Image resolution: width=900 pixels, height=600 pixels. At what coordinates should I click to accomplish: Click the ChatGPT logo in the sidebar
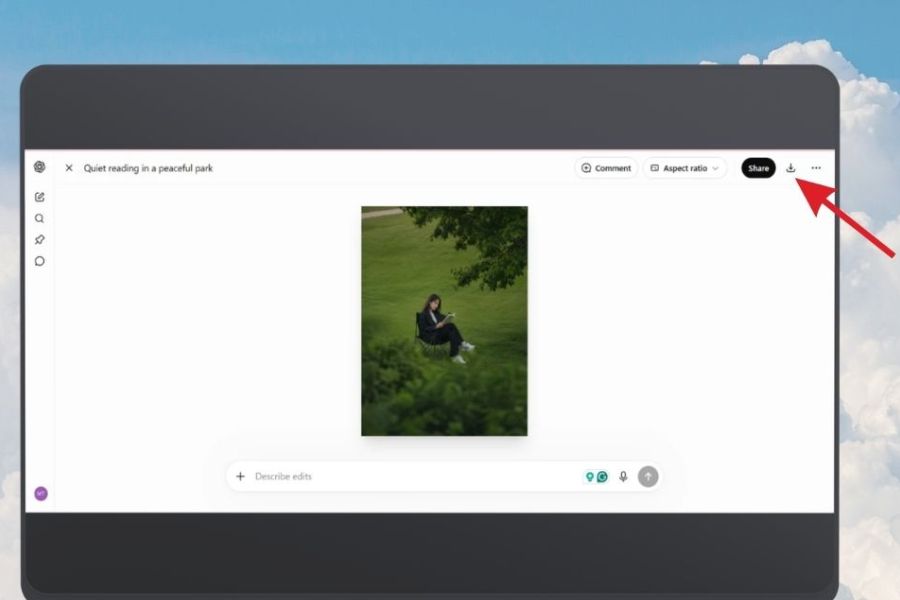pos(40,167)
